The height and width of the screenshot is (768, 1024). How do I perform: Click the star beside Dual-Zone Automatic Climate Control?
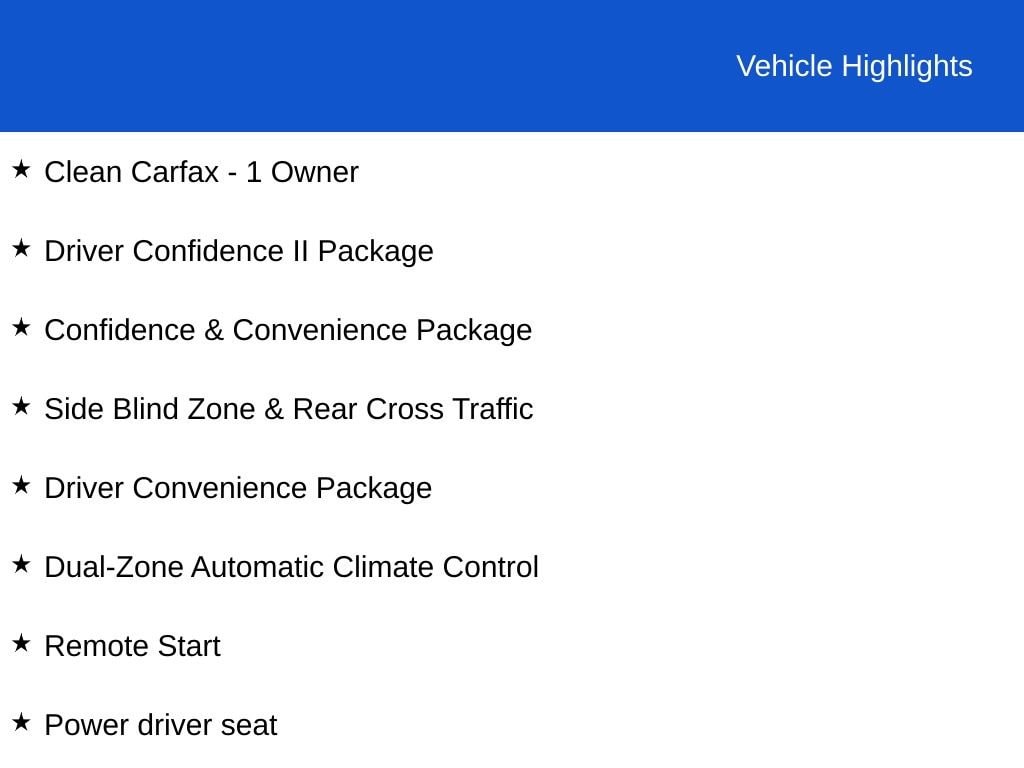point(21,564)
